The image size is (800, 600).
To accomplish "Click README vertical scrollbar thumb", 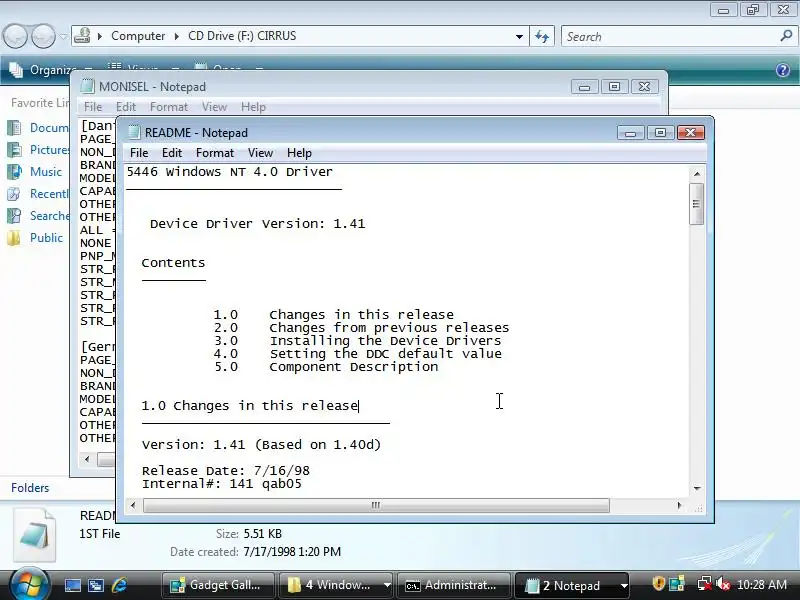I will [696, 204].
